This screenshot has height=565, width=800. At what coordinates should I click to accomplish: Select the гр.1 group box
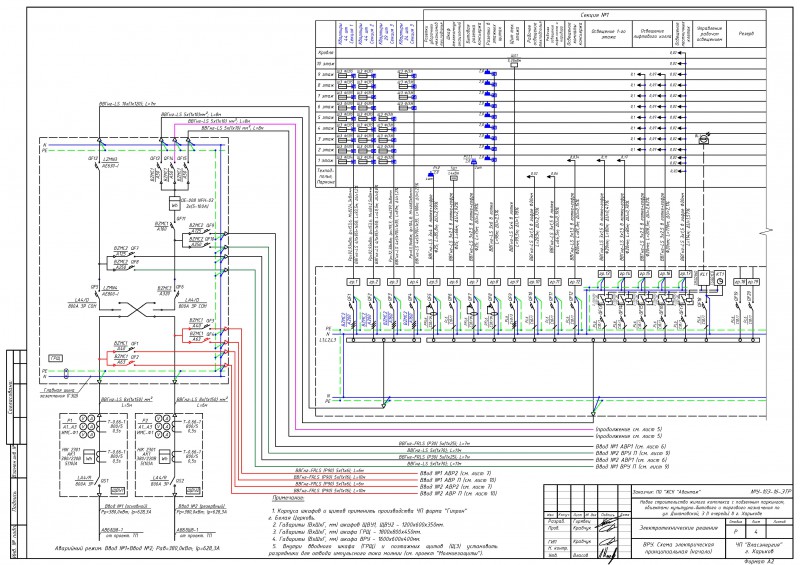coord(354,282)
